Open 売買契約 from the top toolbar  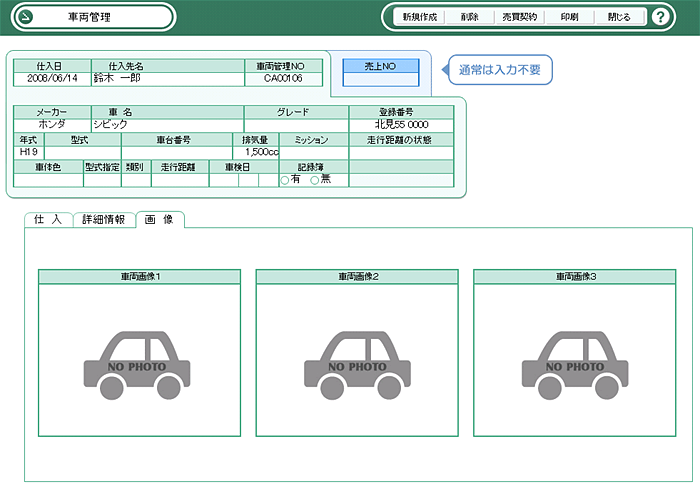pos(519,17)
